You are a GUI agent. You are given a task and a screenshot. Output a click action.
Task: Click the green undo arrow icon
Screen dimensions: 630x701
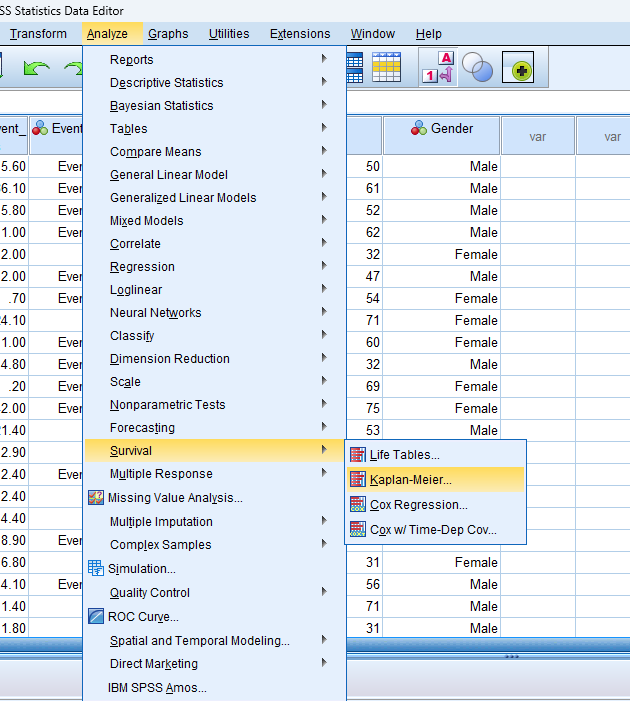click(36, 69)
